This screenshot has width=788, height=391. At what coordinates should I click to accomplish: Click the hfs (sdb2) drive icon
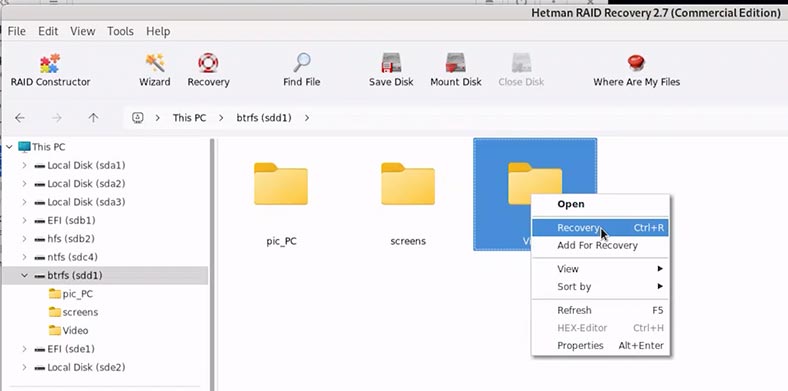point(40,239)
